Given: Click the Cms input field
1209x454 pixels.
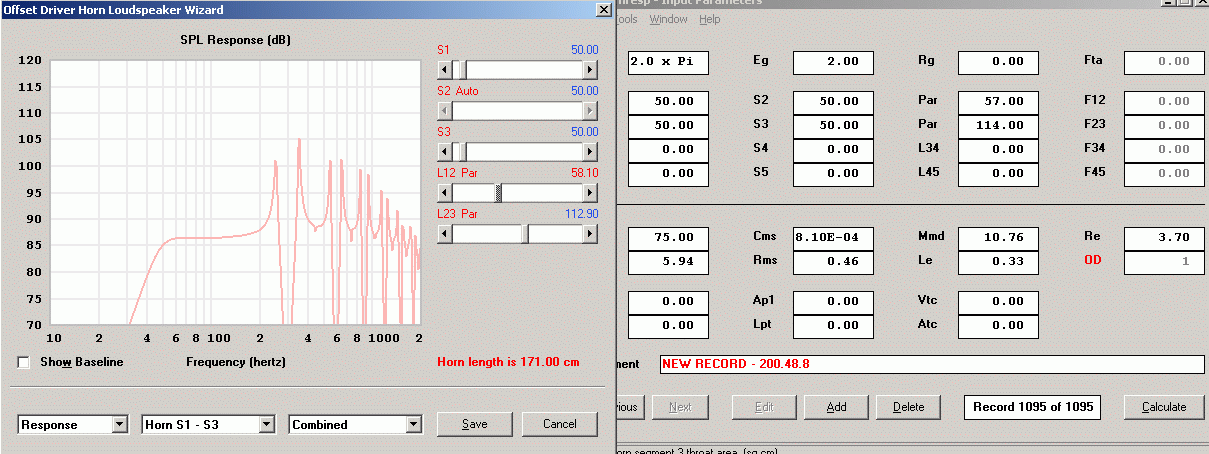Looking at the screenshot, I should point(833,238).
